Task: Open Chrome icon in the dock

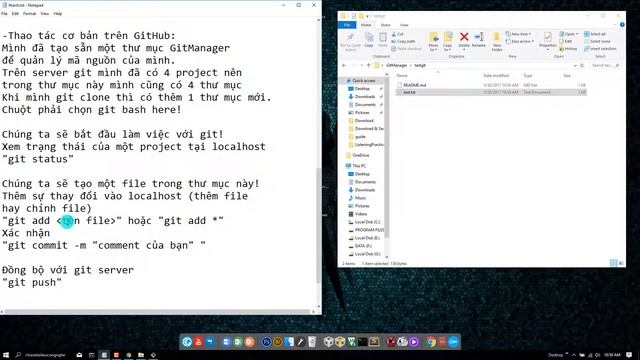Action: point(431,342)
